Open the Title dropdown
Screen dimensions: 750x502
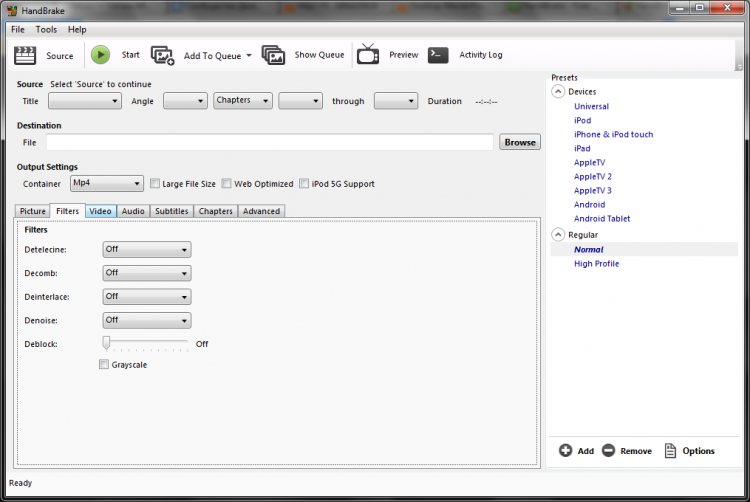click(x=85, y=101)
